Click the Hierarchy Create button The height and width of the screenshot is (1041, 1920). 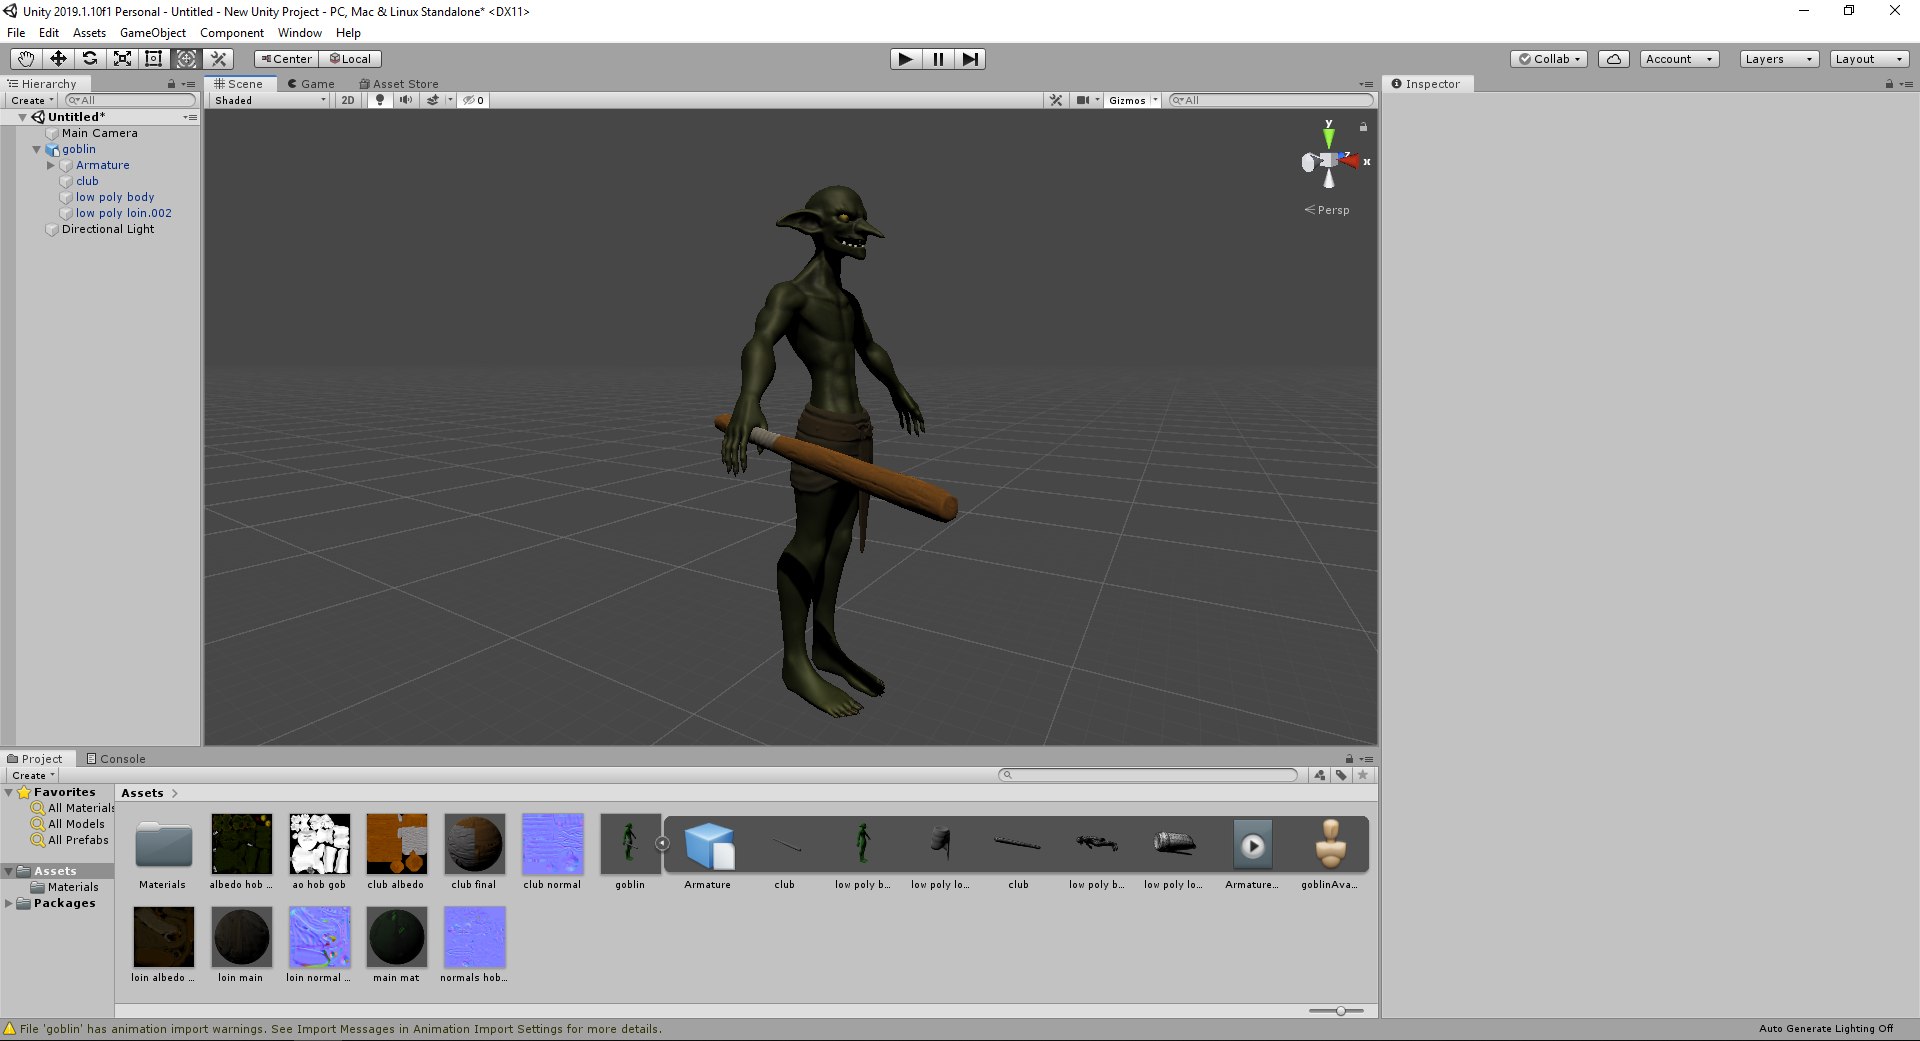32,100
